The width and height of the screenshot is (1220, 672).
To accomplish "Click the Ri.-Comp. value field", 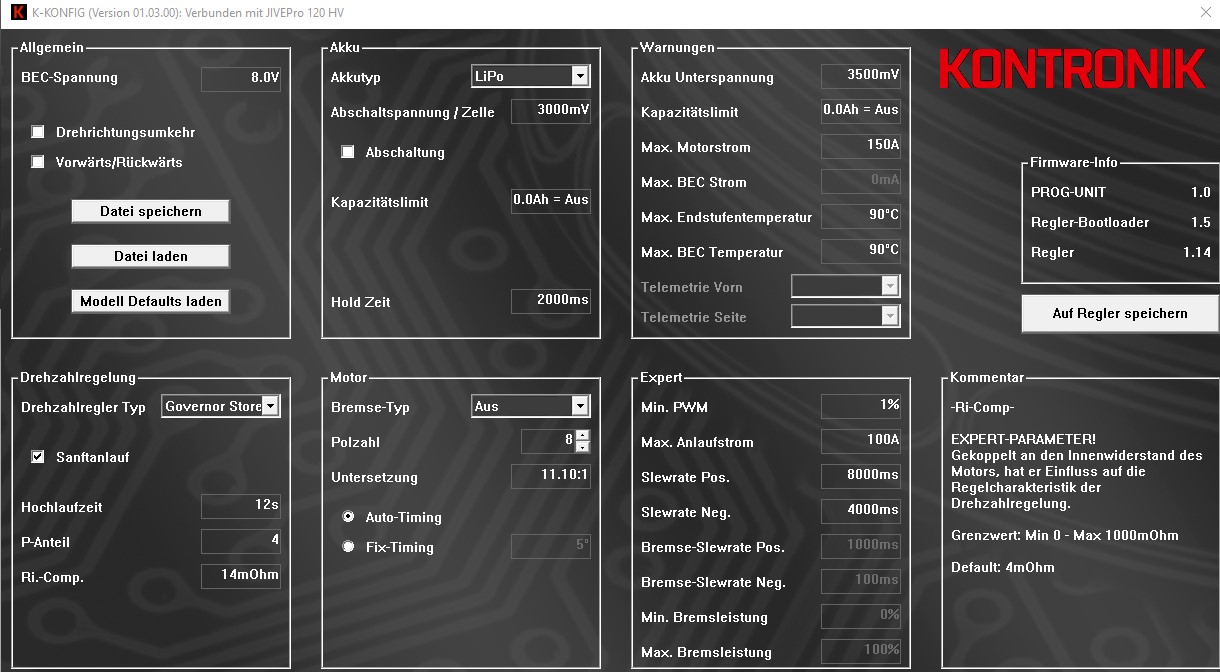I will click(241, 576).
